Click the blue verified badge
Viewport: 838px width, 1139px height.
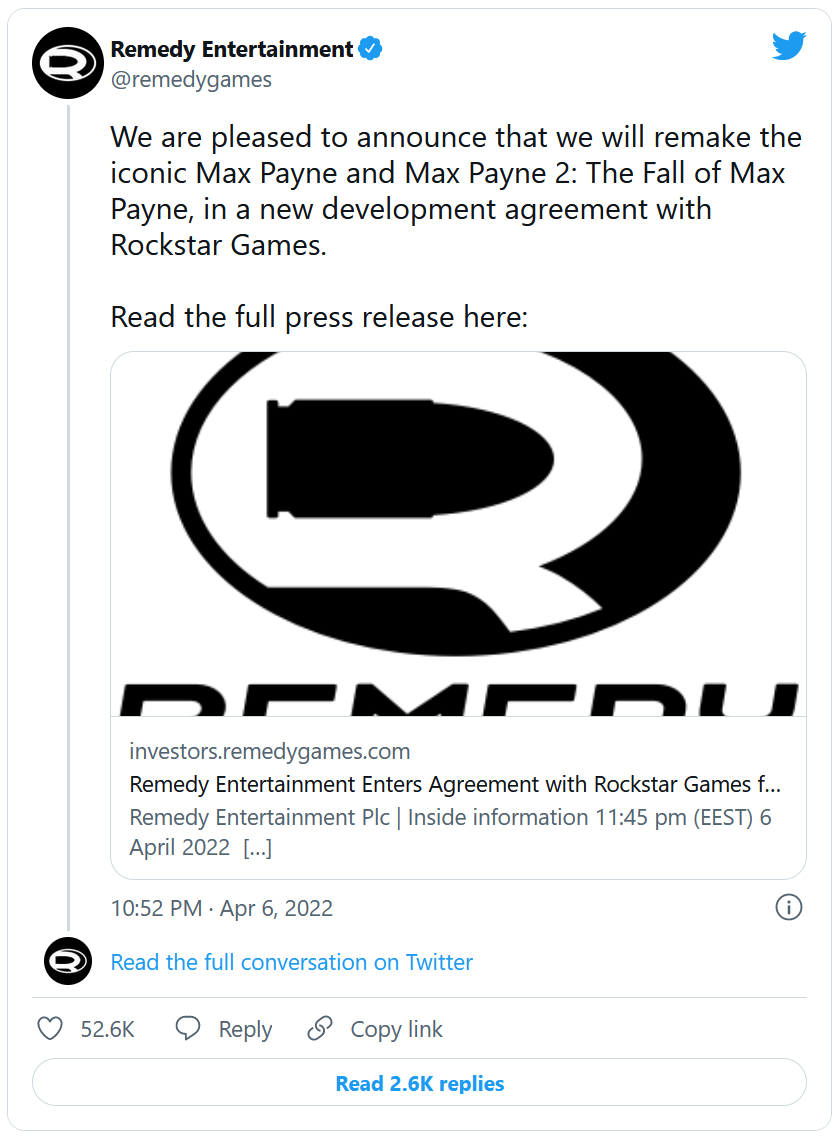click(x=370, y=49)
